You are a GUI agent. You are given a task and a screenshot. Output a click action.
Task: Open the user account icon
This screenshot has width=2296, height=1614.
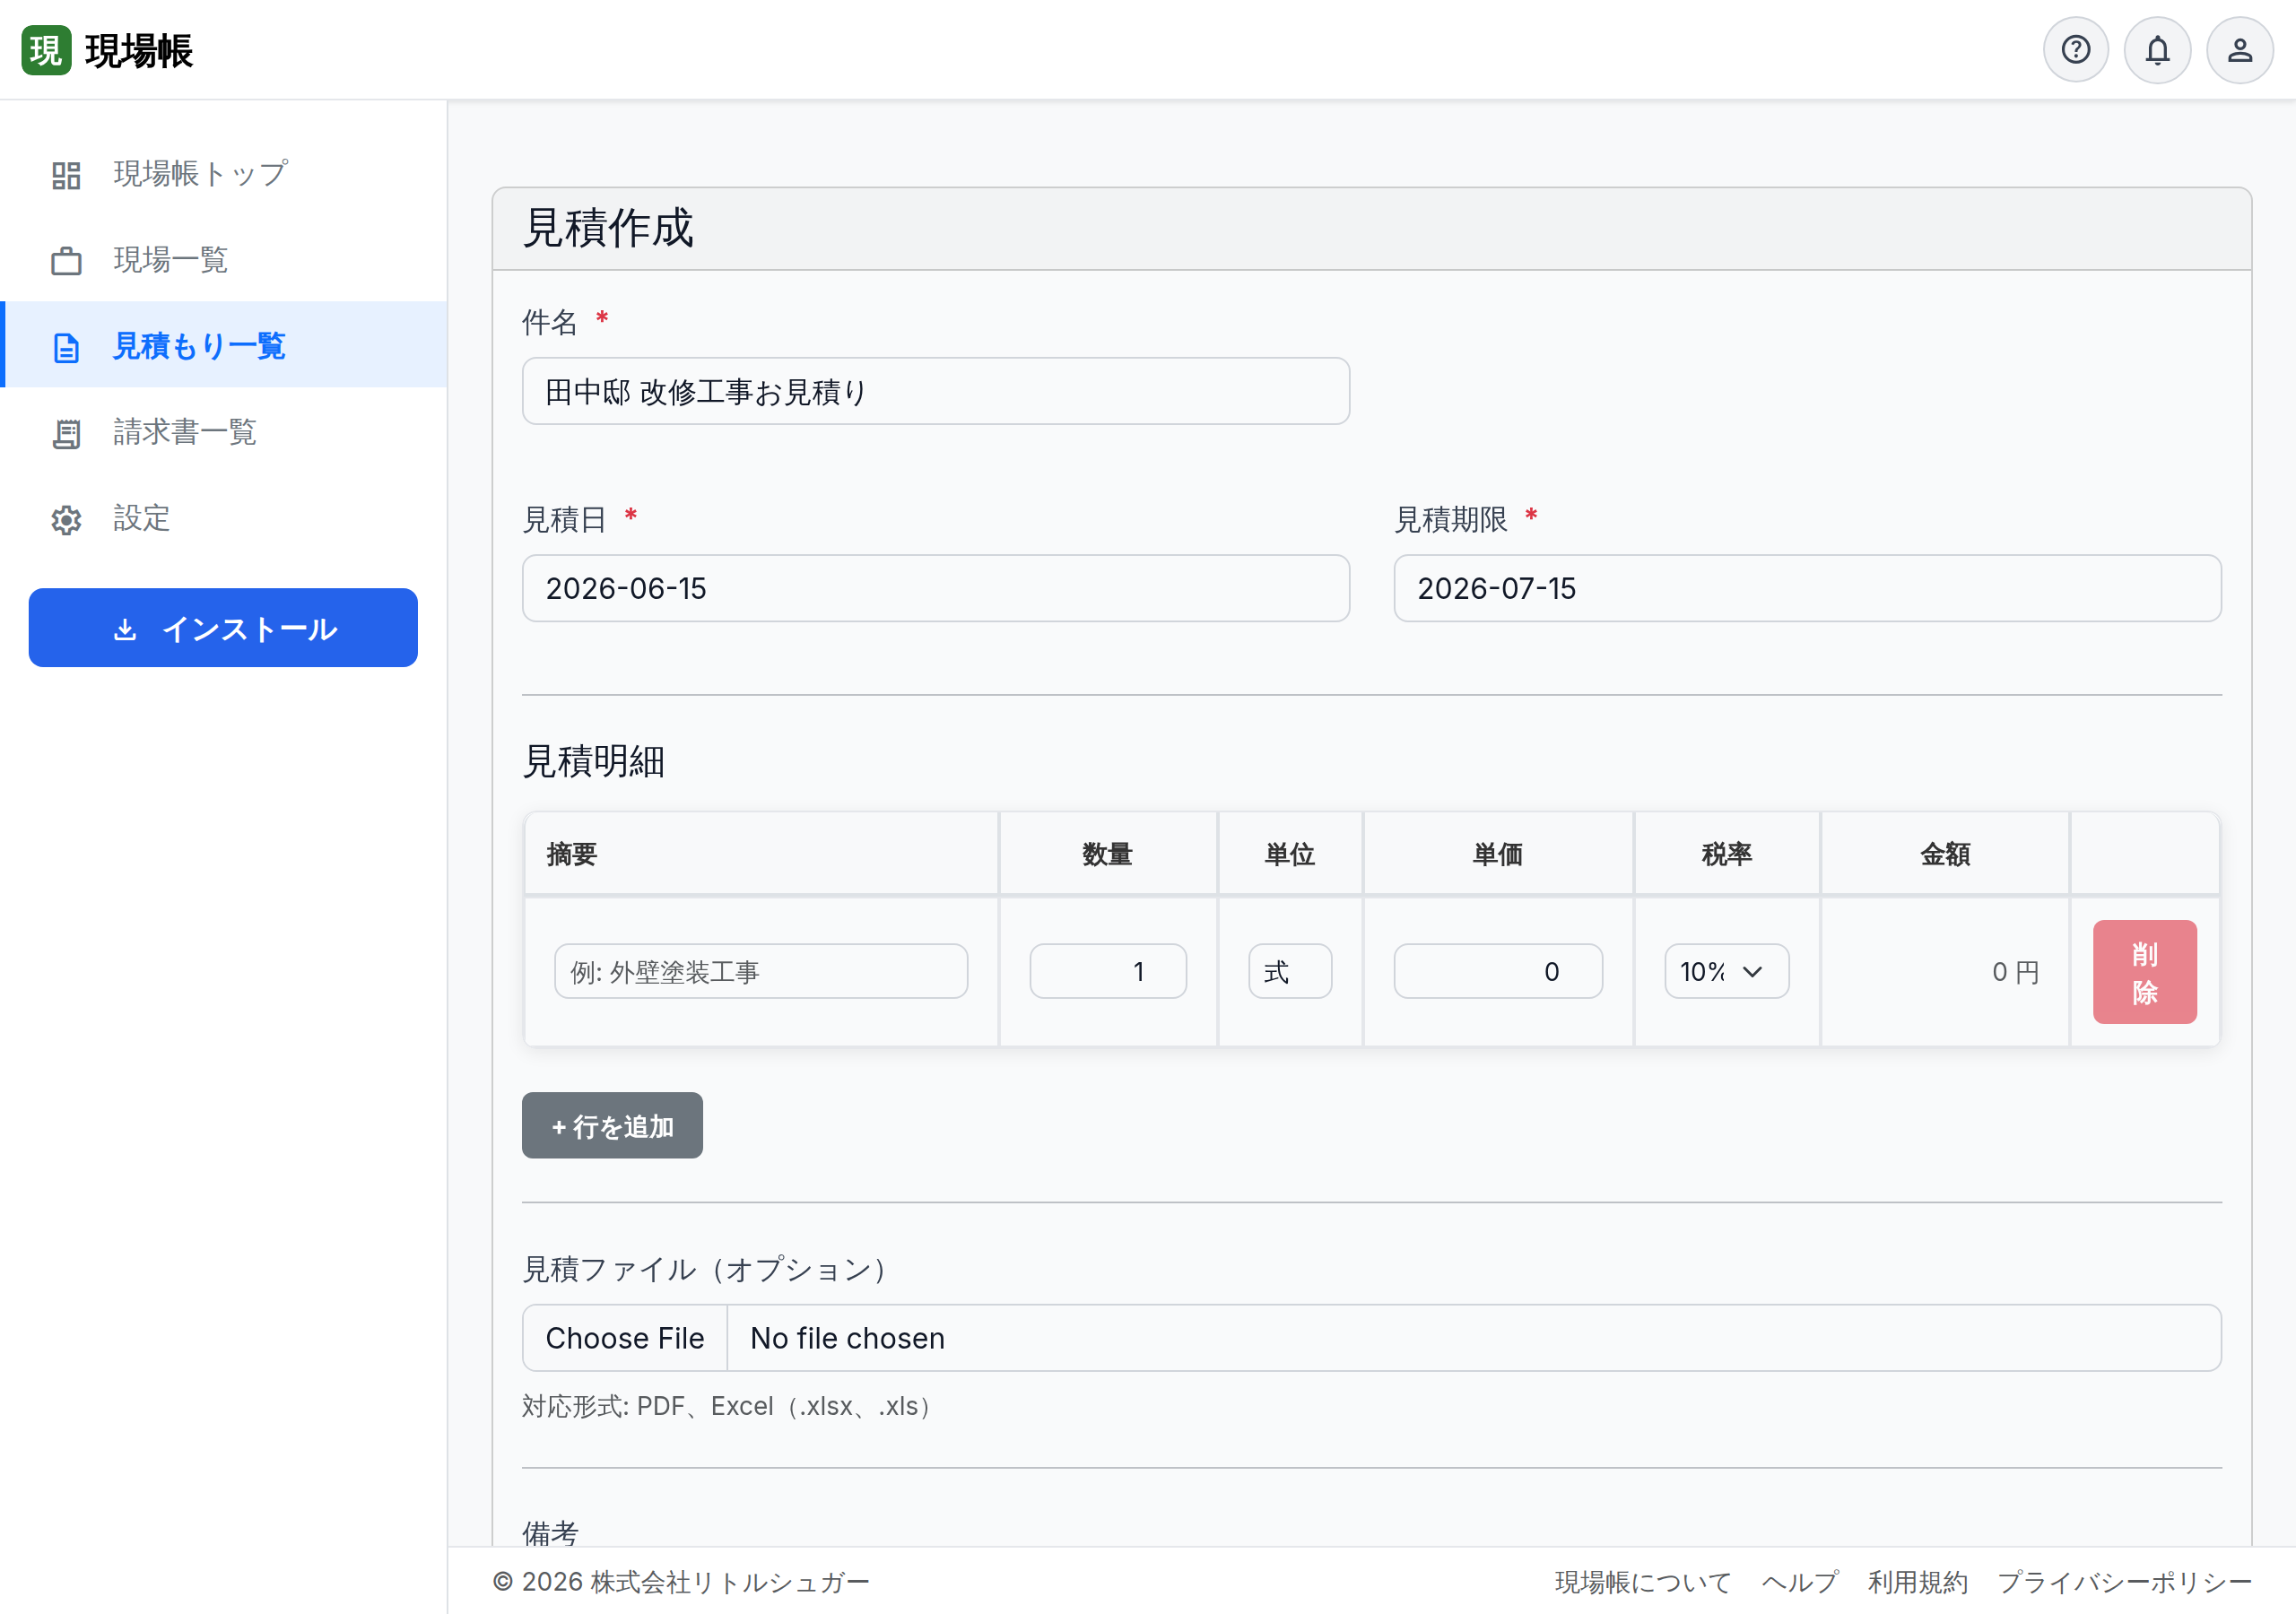[2240, 50]
